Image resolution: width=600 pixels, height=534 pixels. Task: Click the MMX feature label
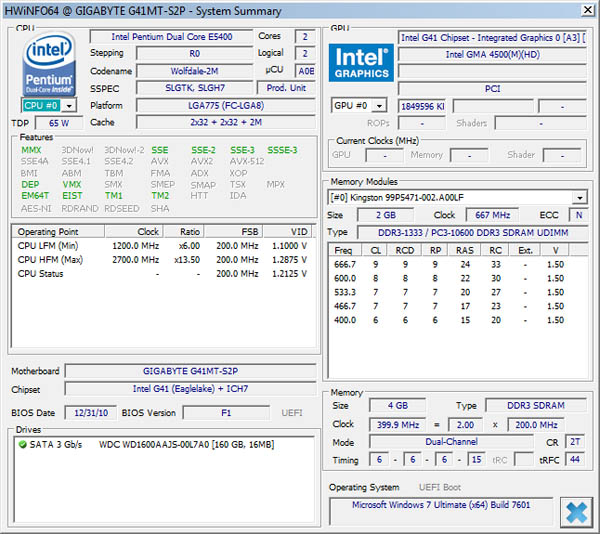(31, 150)
